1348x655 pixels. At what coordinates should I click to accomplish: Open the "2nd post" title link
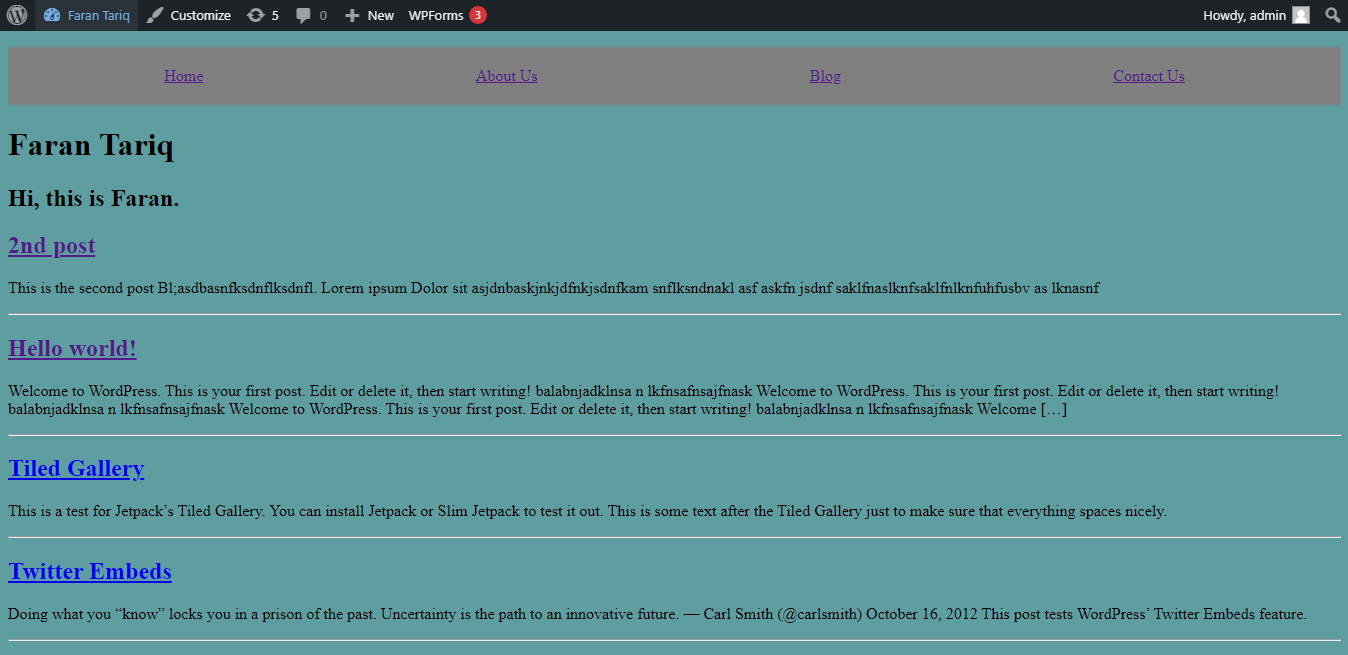pos(52,245)
